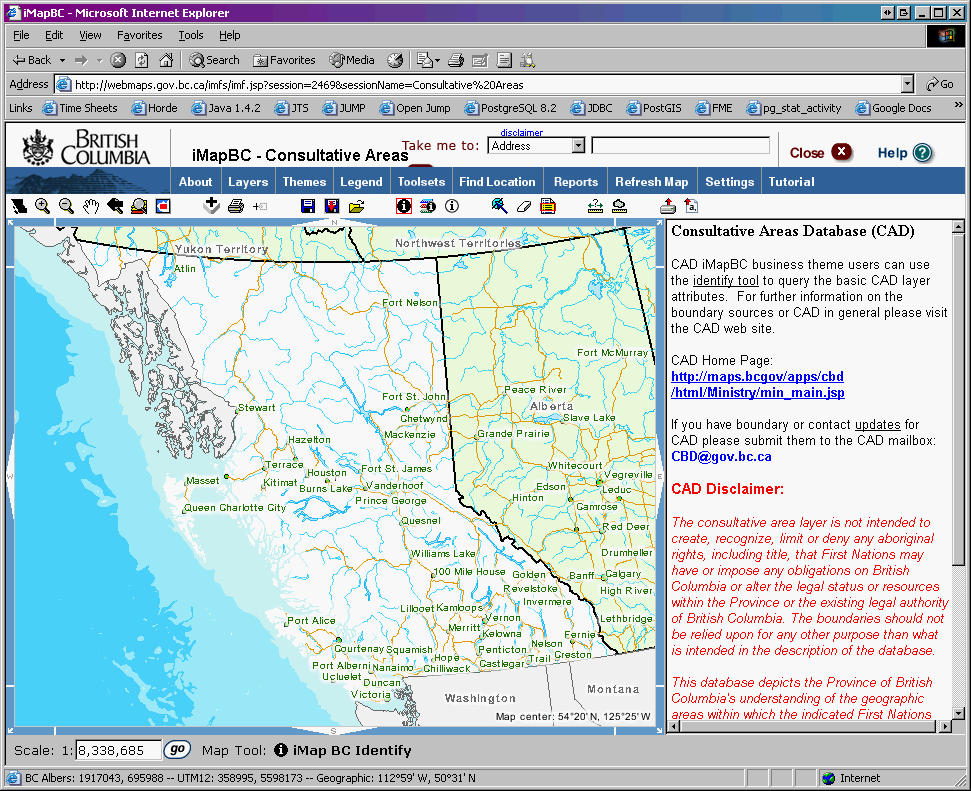Open the Favorites menu

point(139,35)
